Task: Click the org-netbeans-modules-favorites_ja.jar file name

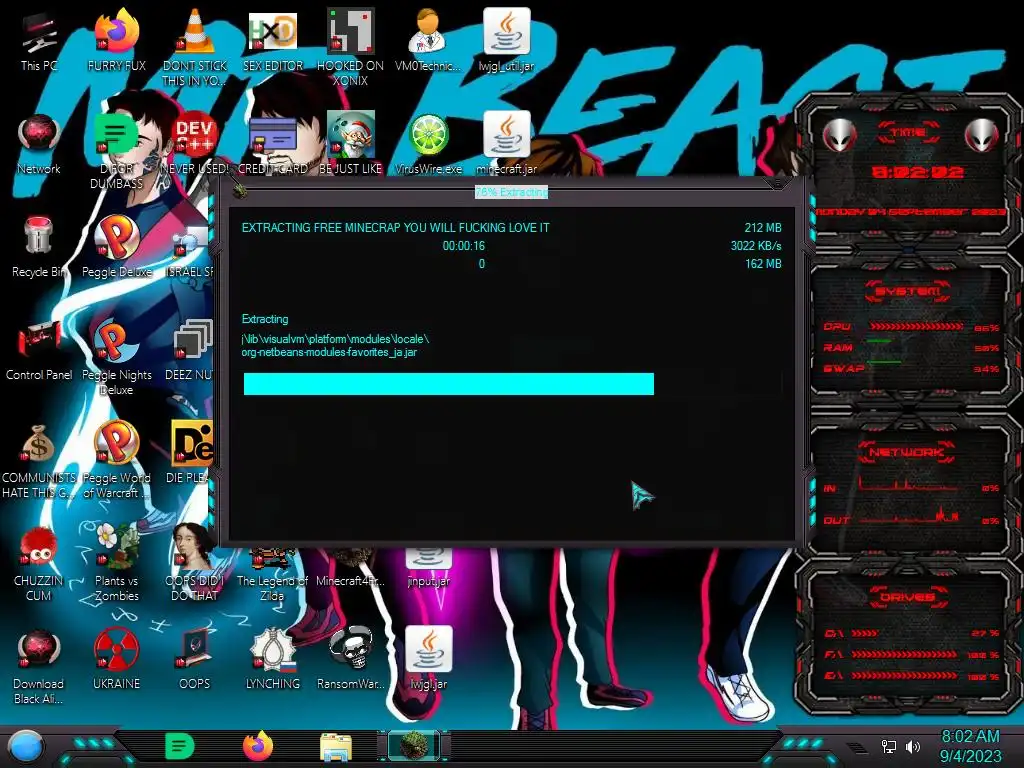Action: pyautogui.click(x=329, y=353)
